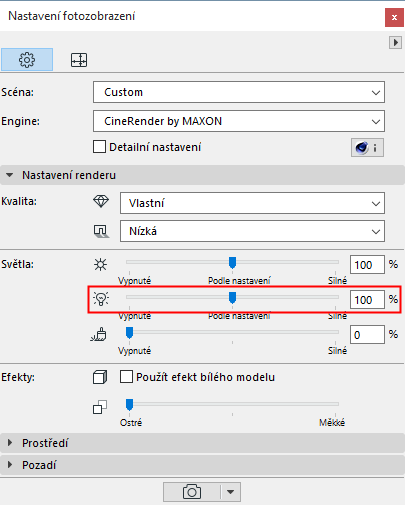The width and height of the screenshot is (405, 505).
Task: Switch to the size dimensions tab
Action: point(79,60)
